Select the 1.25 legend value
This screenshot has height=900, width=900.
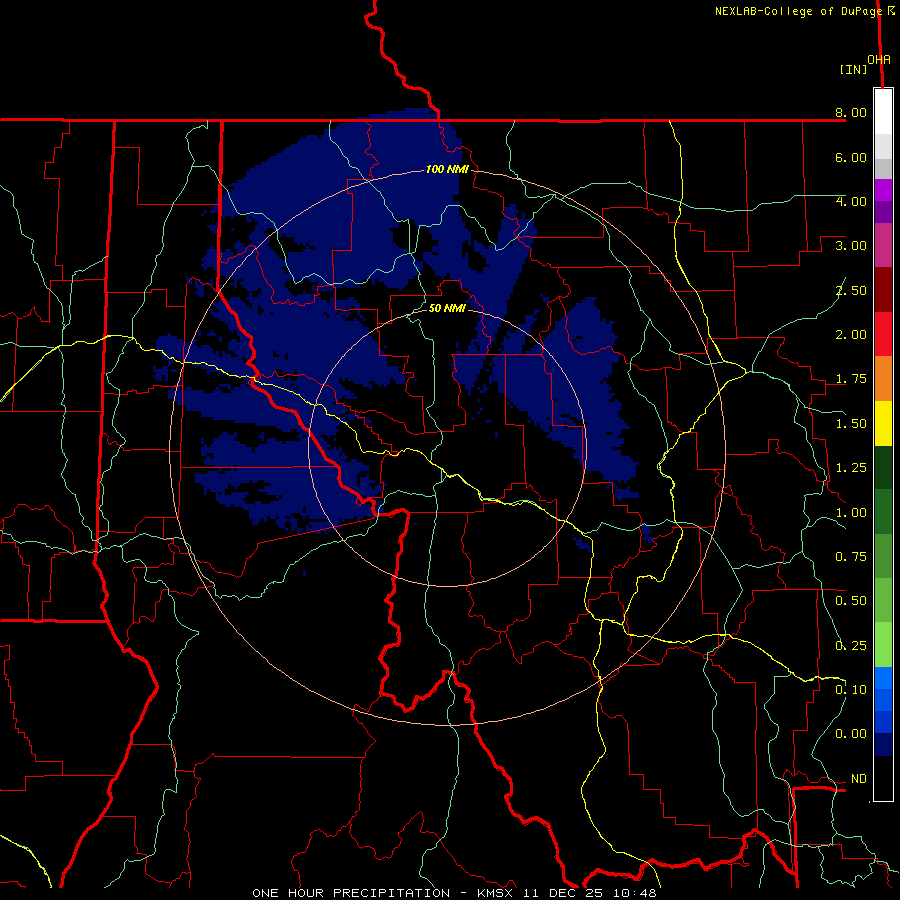pos(851,468)
